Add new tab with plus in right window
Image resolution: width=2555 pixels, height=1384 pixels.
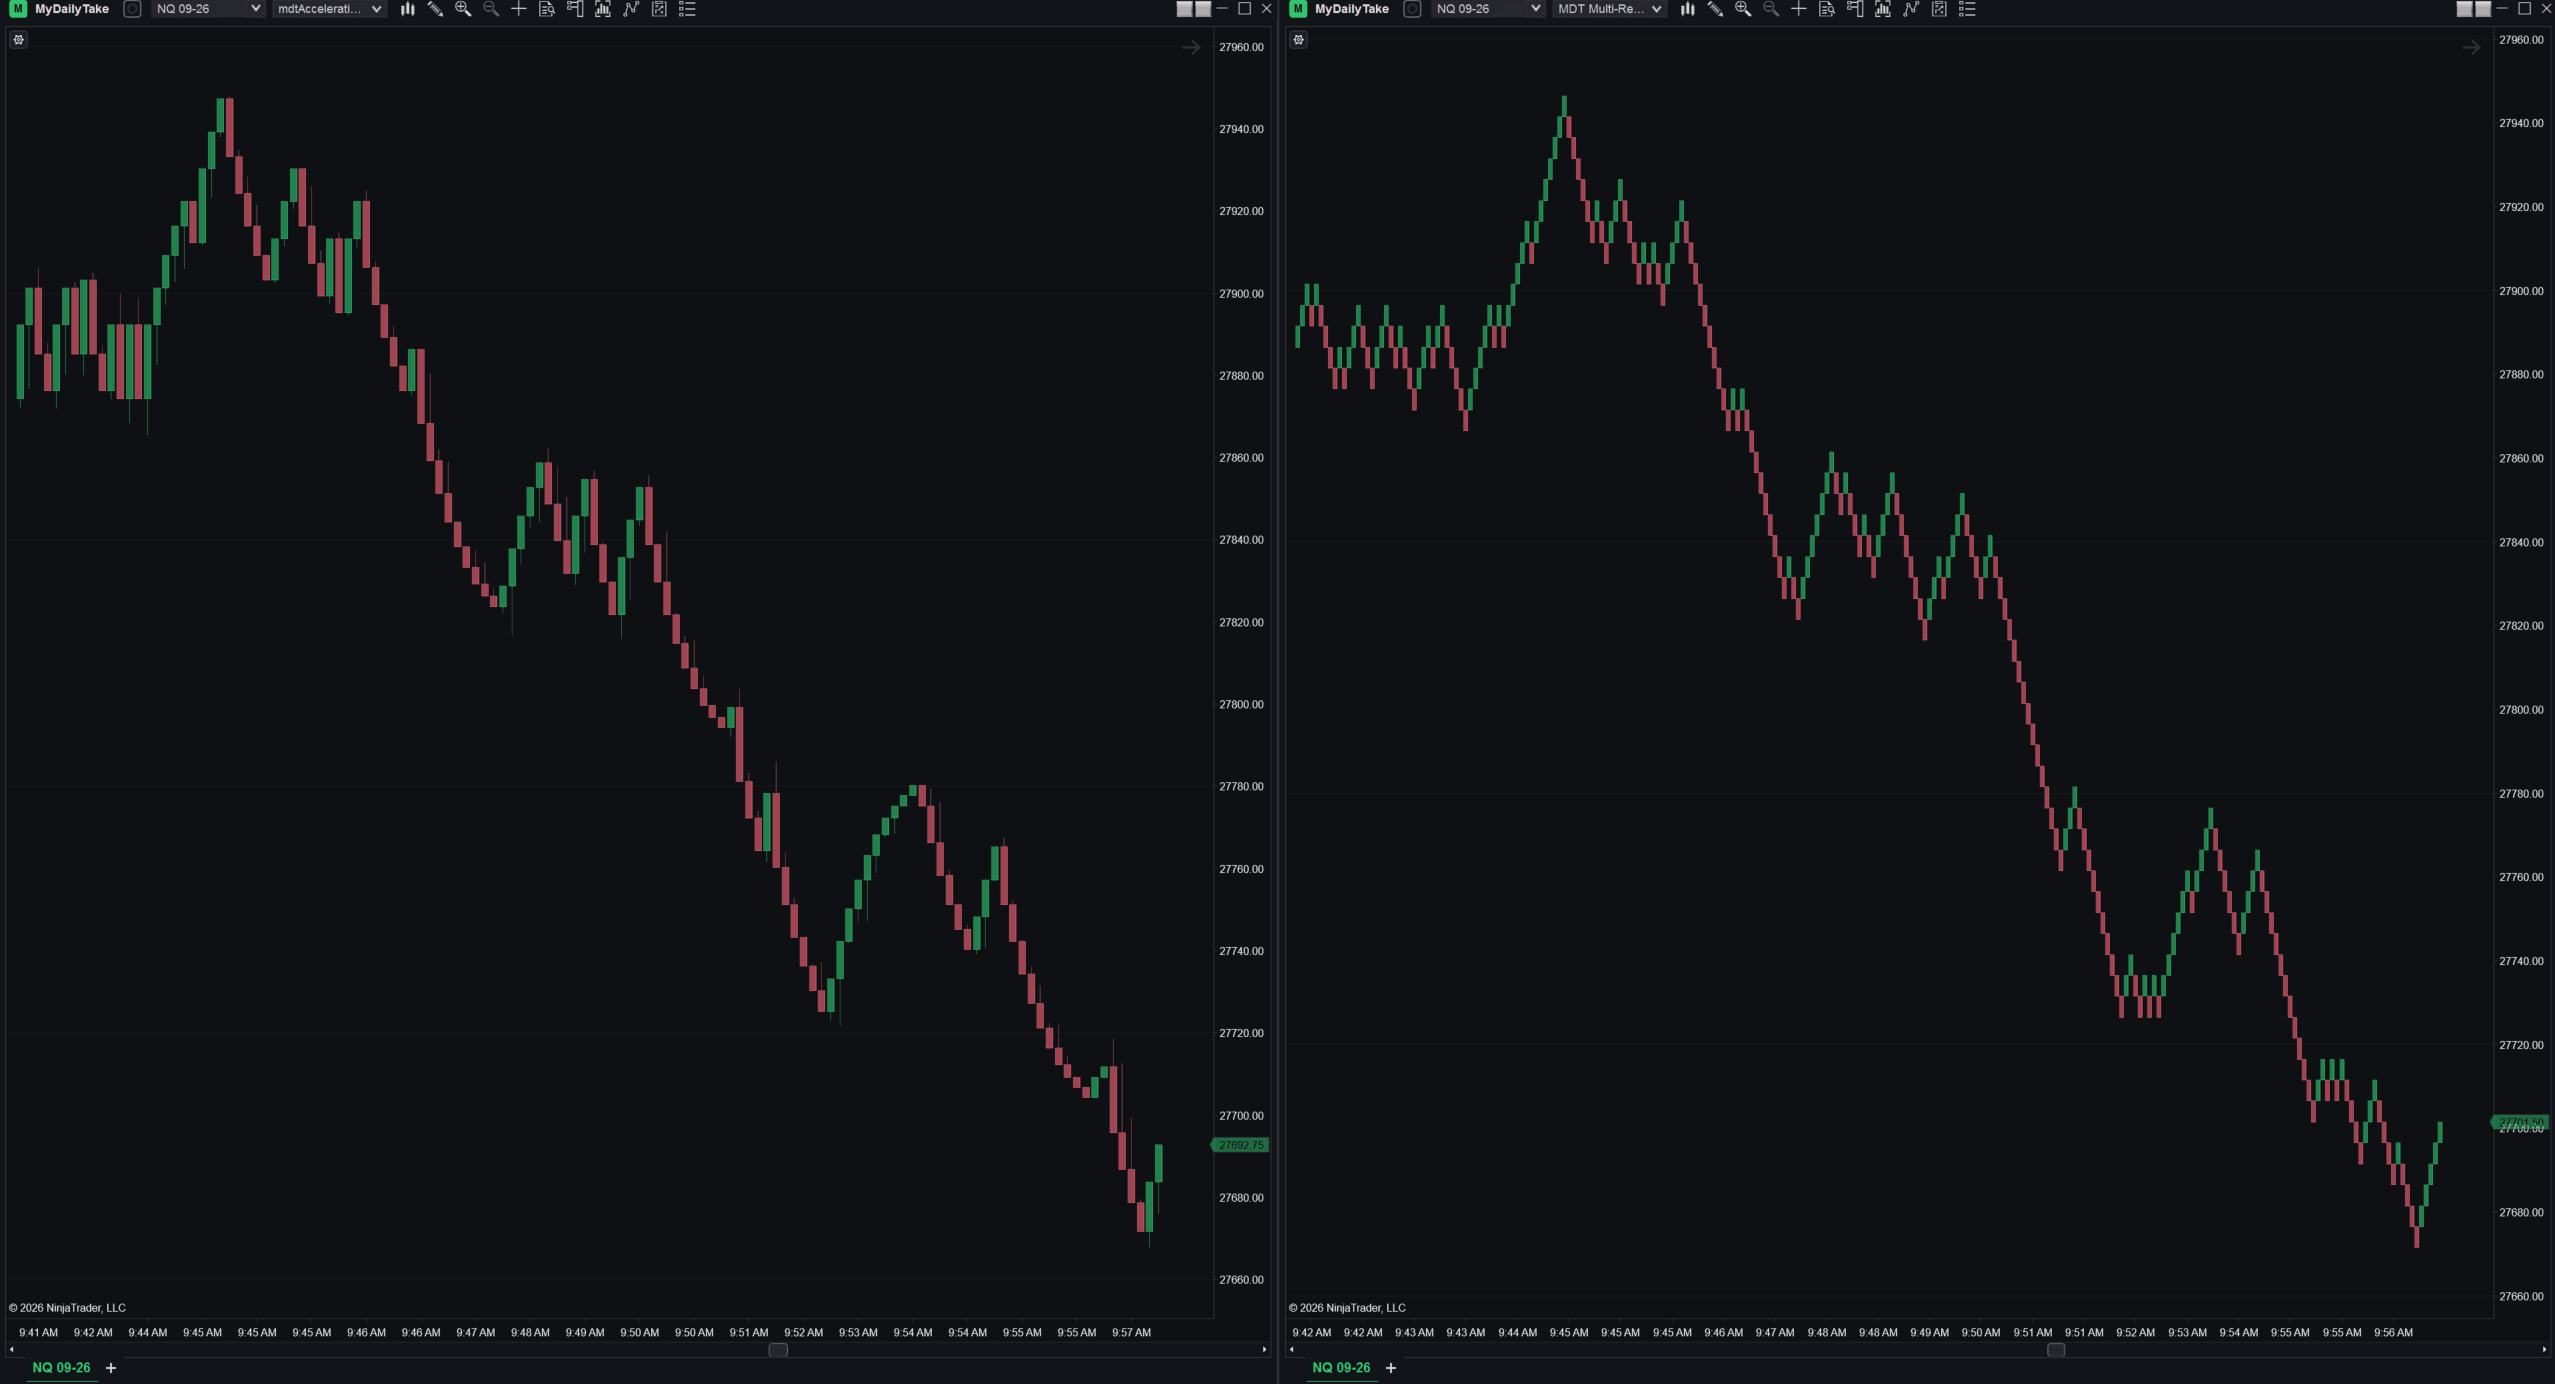(x=1391, y=1368)
